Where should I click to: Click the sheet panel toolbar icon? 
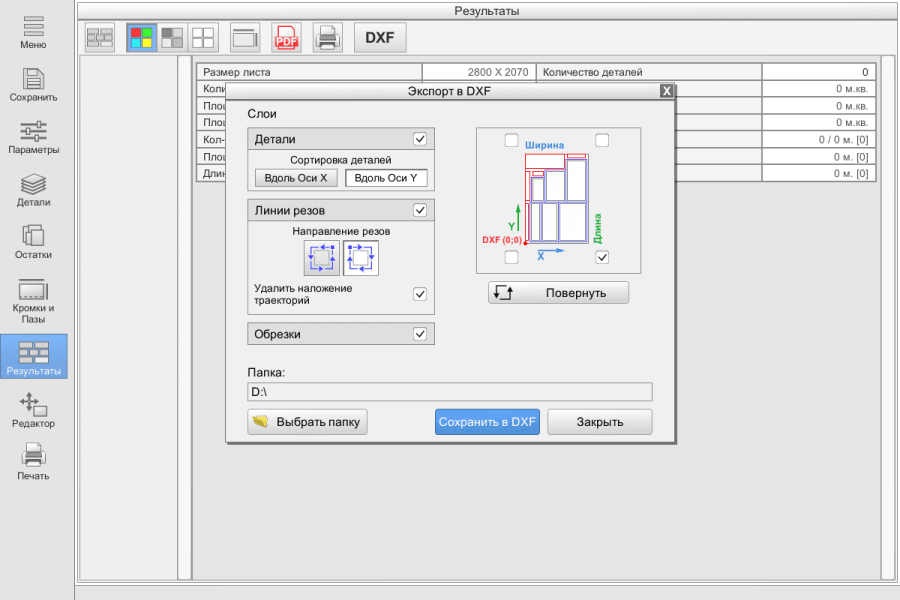point(245,38)
